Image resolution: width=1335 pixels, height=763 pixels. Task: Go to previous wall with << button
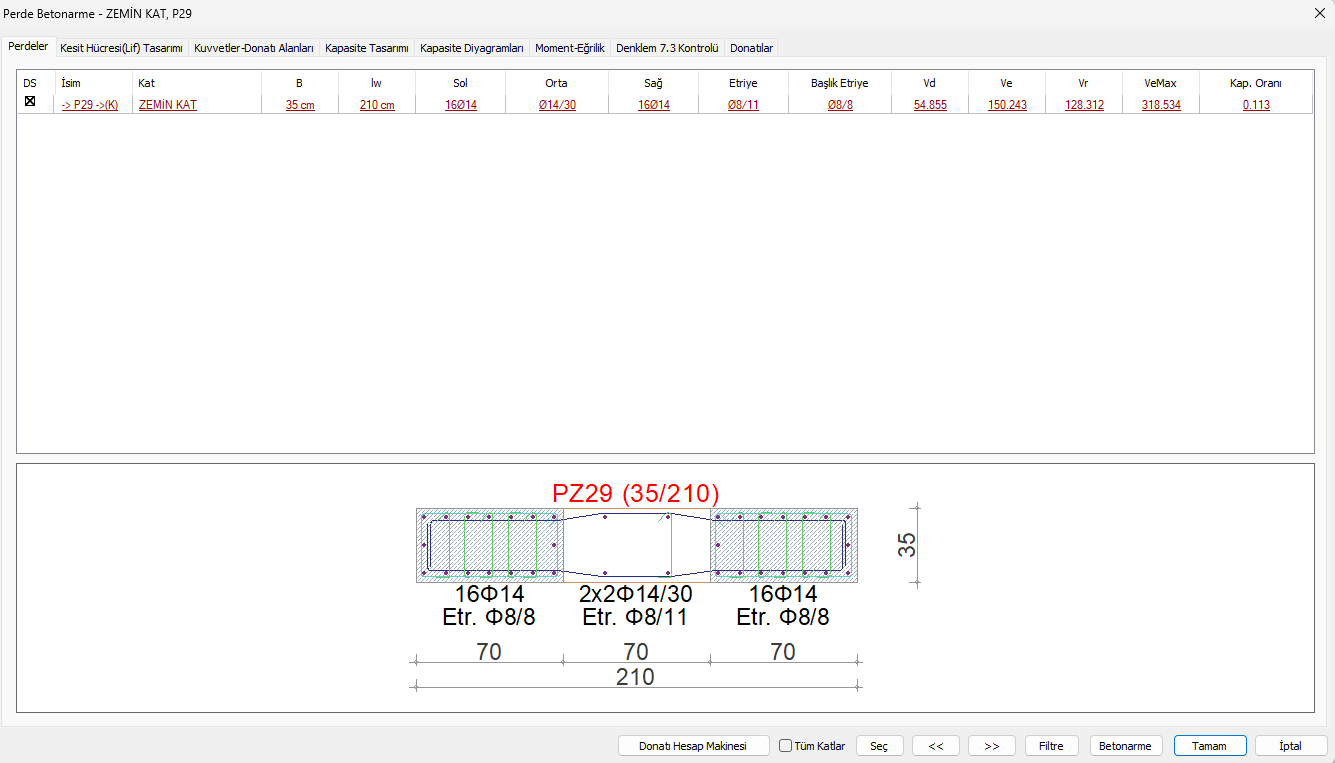(x=936, y=746)
